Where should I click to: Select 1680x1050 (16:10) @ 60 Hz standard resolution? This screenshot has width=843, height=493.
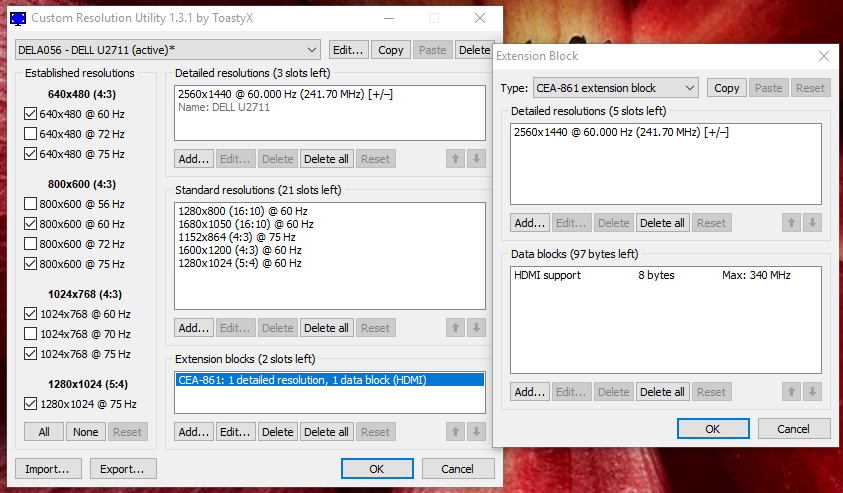(245, 224)
